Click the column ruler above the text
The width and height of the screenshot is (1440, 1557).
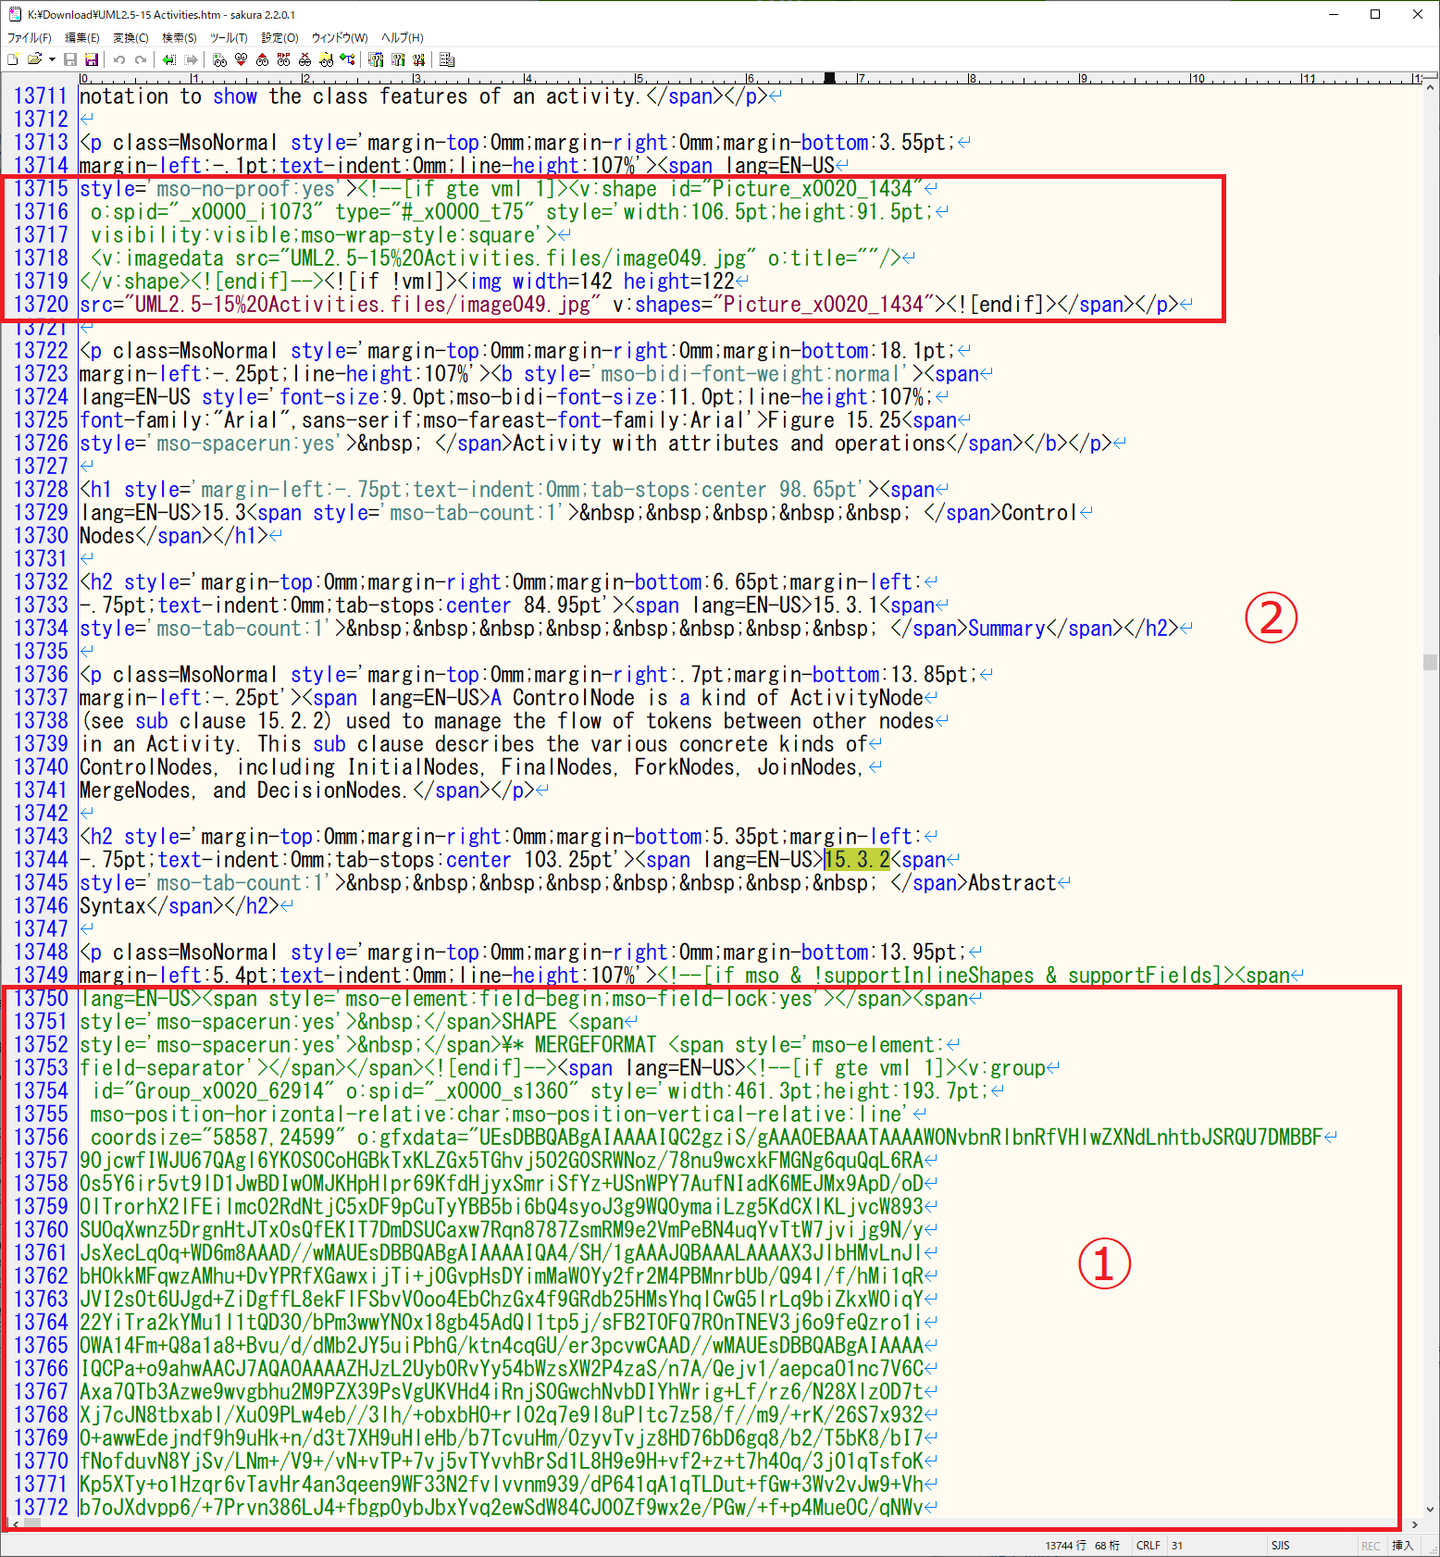pyautogui.click(x=750, y=78)
